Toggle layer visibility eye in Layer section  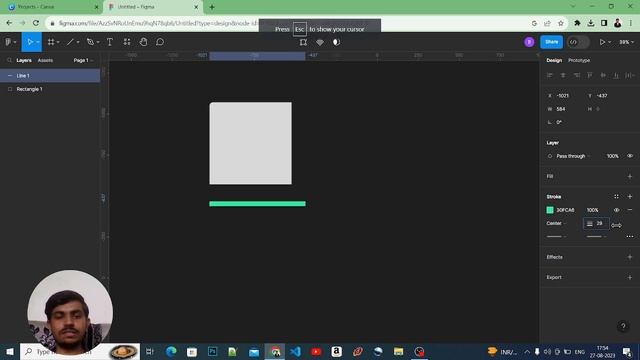click(x=630, y=156)
